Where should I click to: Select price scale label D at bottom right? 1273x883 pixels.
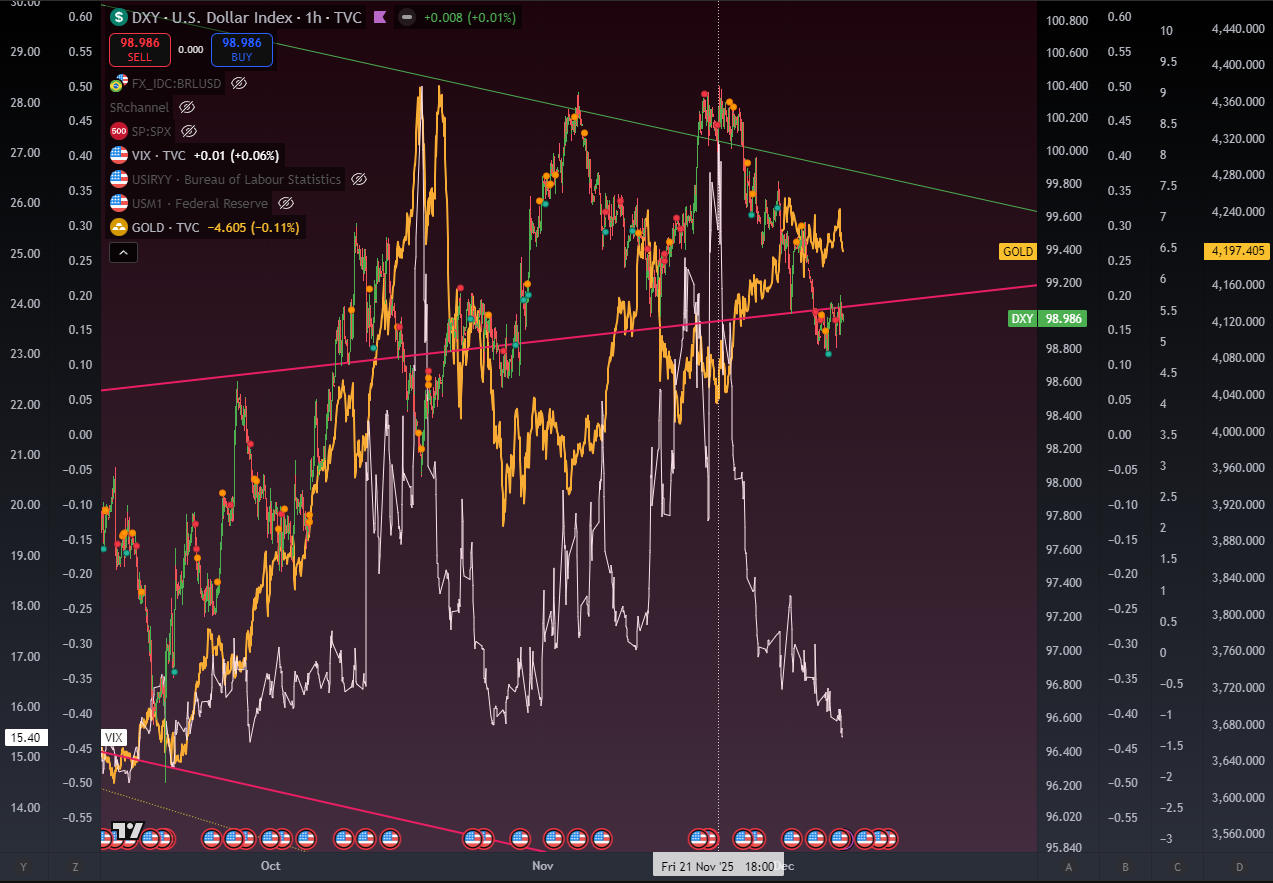[1239, 867]
